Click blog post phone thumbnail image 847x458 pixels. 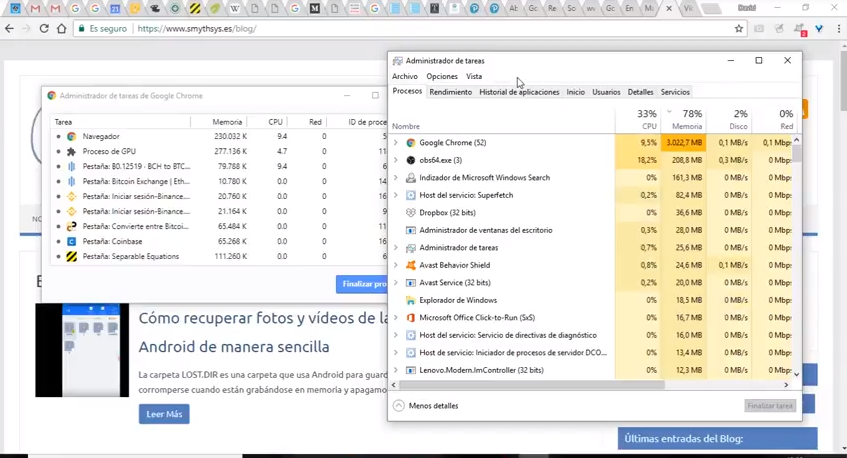click(x=82, y=350)
